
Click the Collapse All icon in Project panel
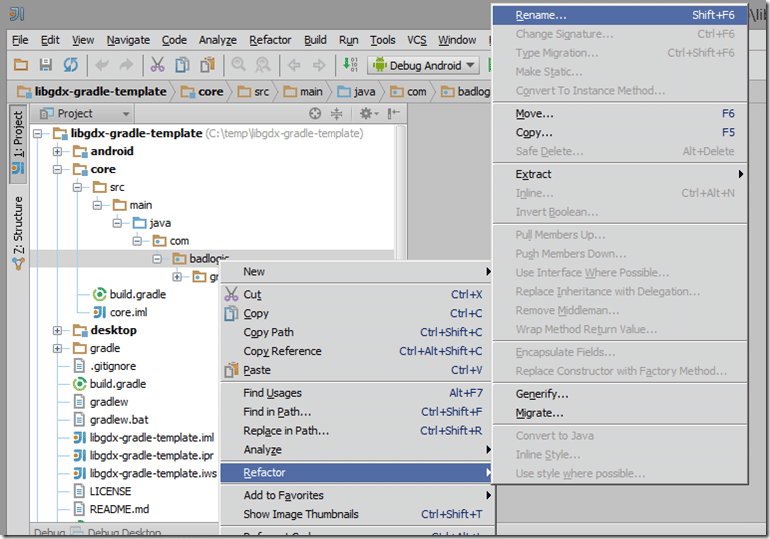[x=336, y=114]
